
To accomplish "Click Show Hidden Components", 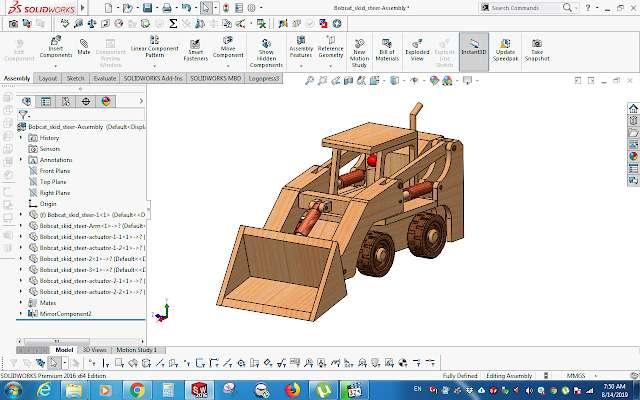I will (266, 53).
